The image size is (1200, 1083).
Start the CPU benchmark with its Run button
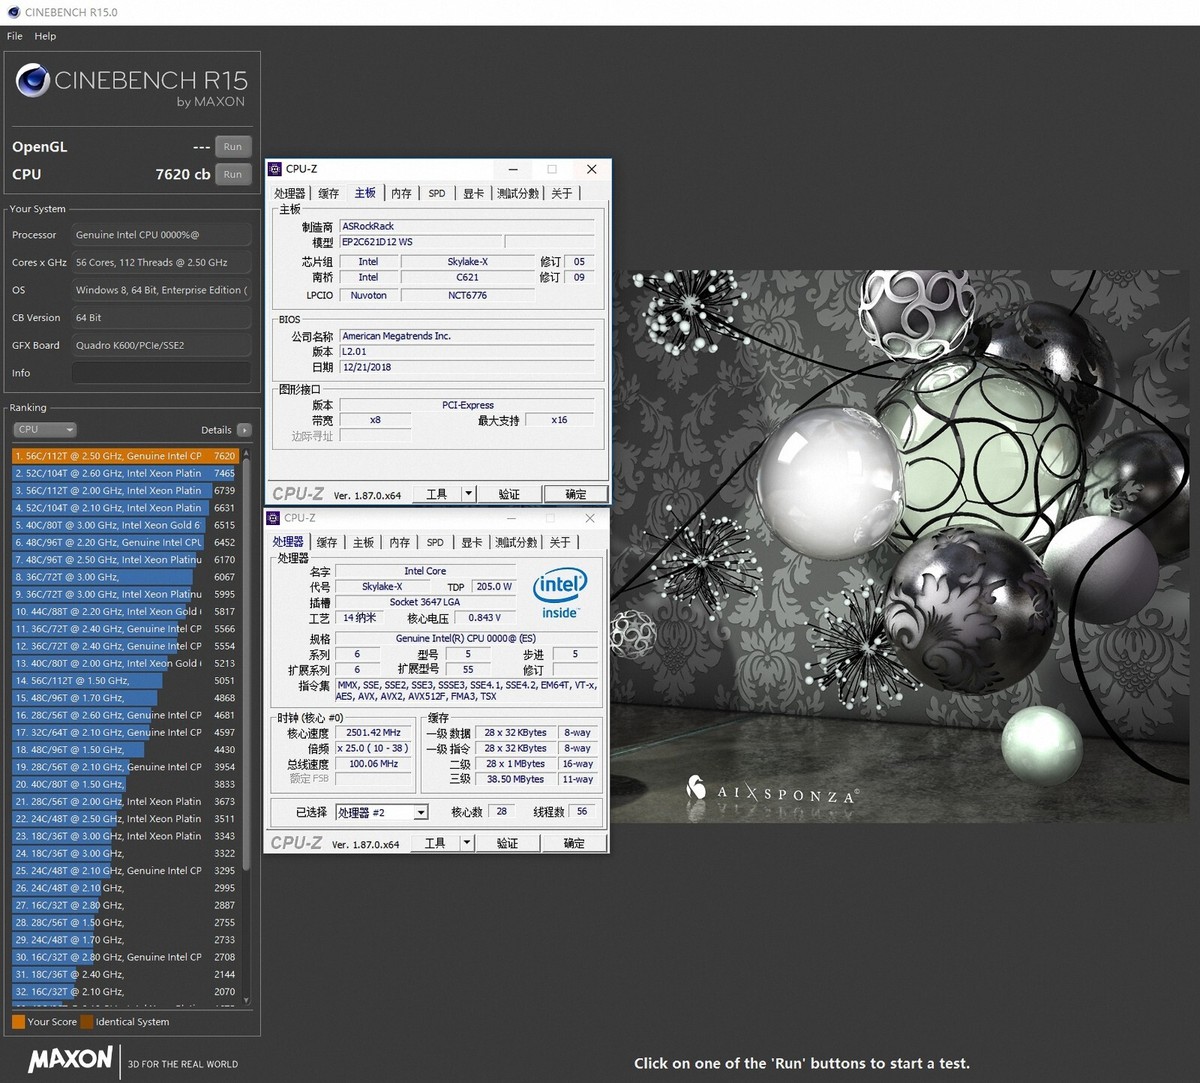coord(233,174)
